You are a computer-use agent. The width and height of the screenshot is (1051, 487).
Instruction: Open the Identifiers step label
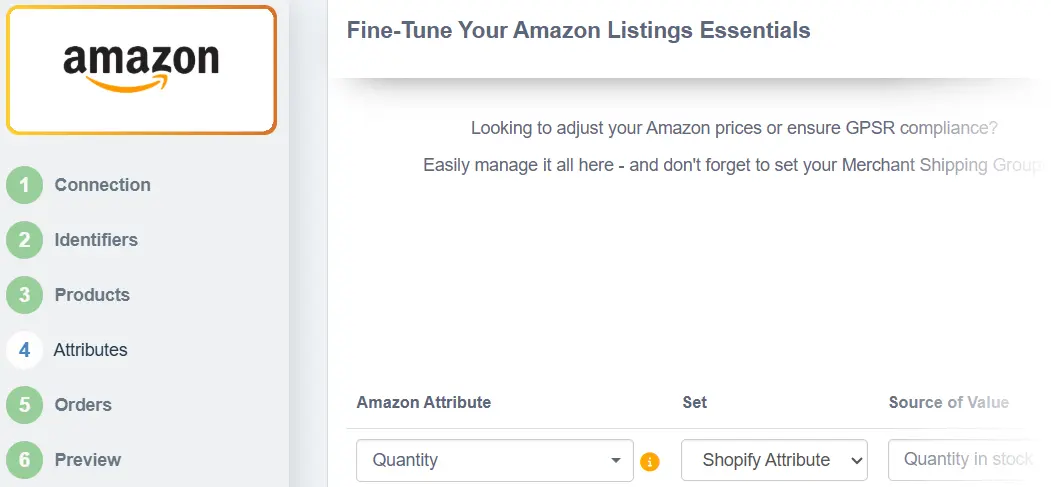[x=96, y=240]
